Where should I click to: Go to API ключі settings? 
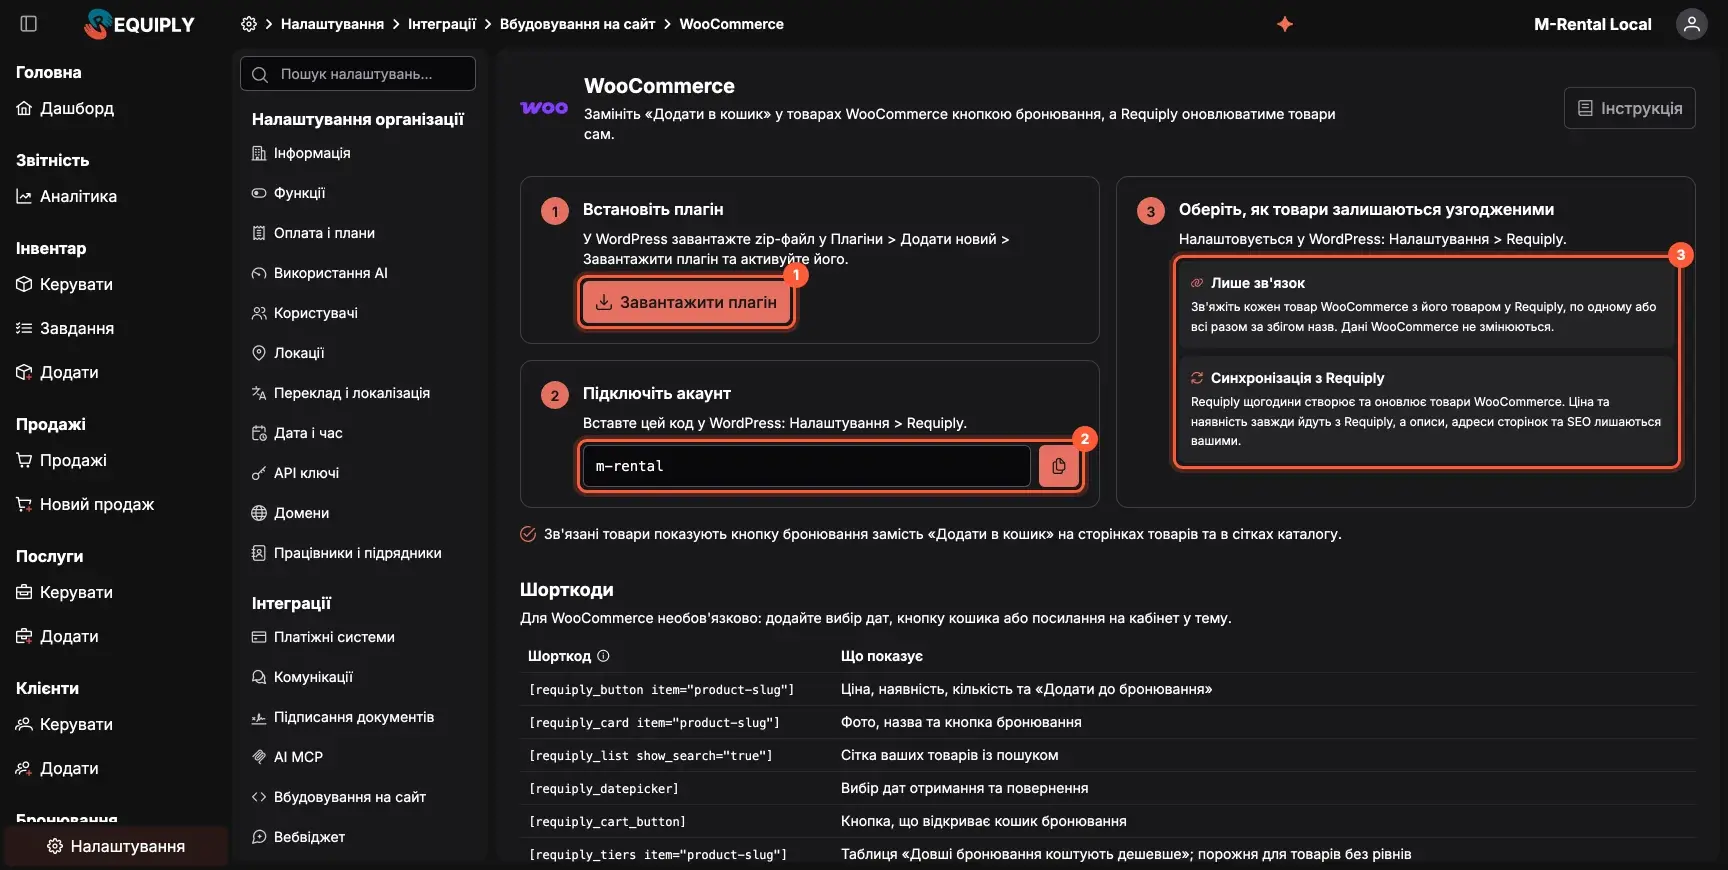[x=295, y=473]
